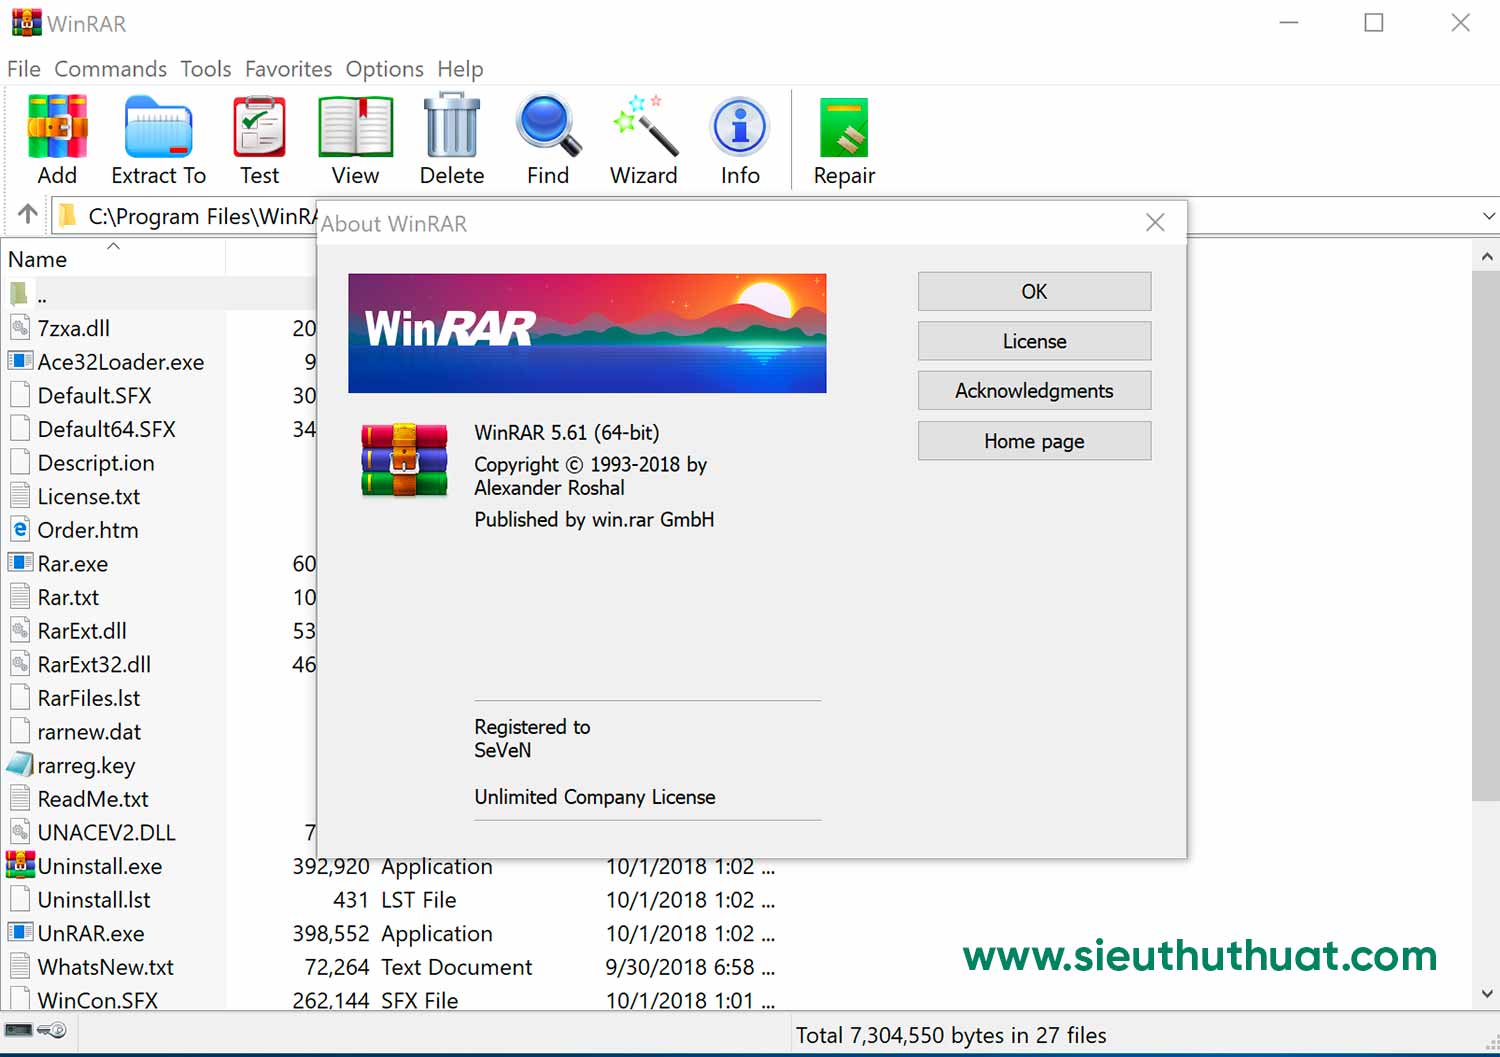Click OK in About WinRAR dialog
This screenshot has height=1057, width=1500.
point(1034,291)
